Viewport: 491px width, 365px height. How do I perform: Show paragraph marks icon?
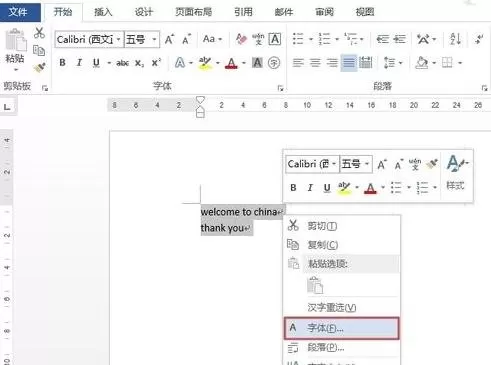[479, 39]
